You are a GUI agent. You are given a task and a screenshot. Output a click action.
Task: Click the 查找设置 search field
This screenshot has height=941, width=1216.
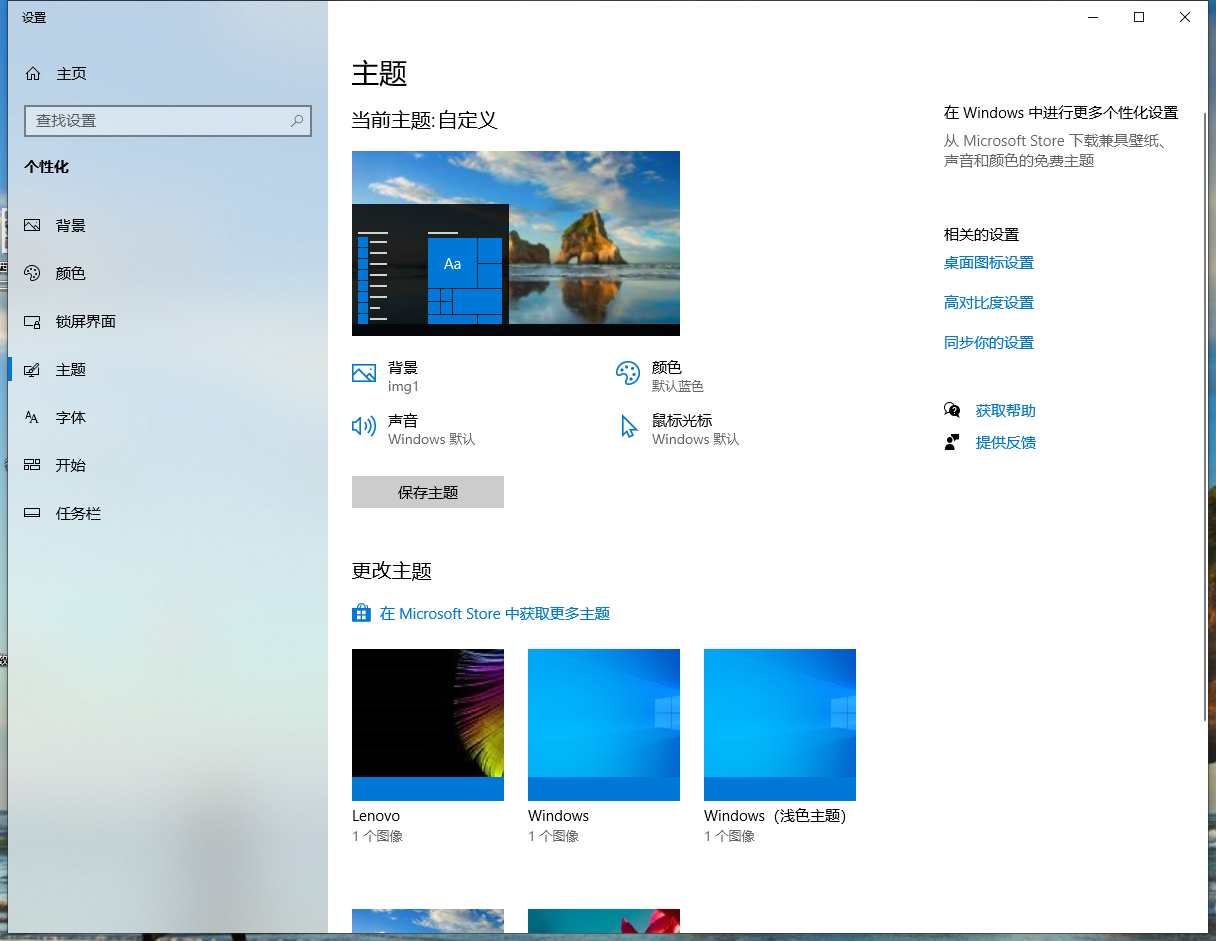168,121
